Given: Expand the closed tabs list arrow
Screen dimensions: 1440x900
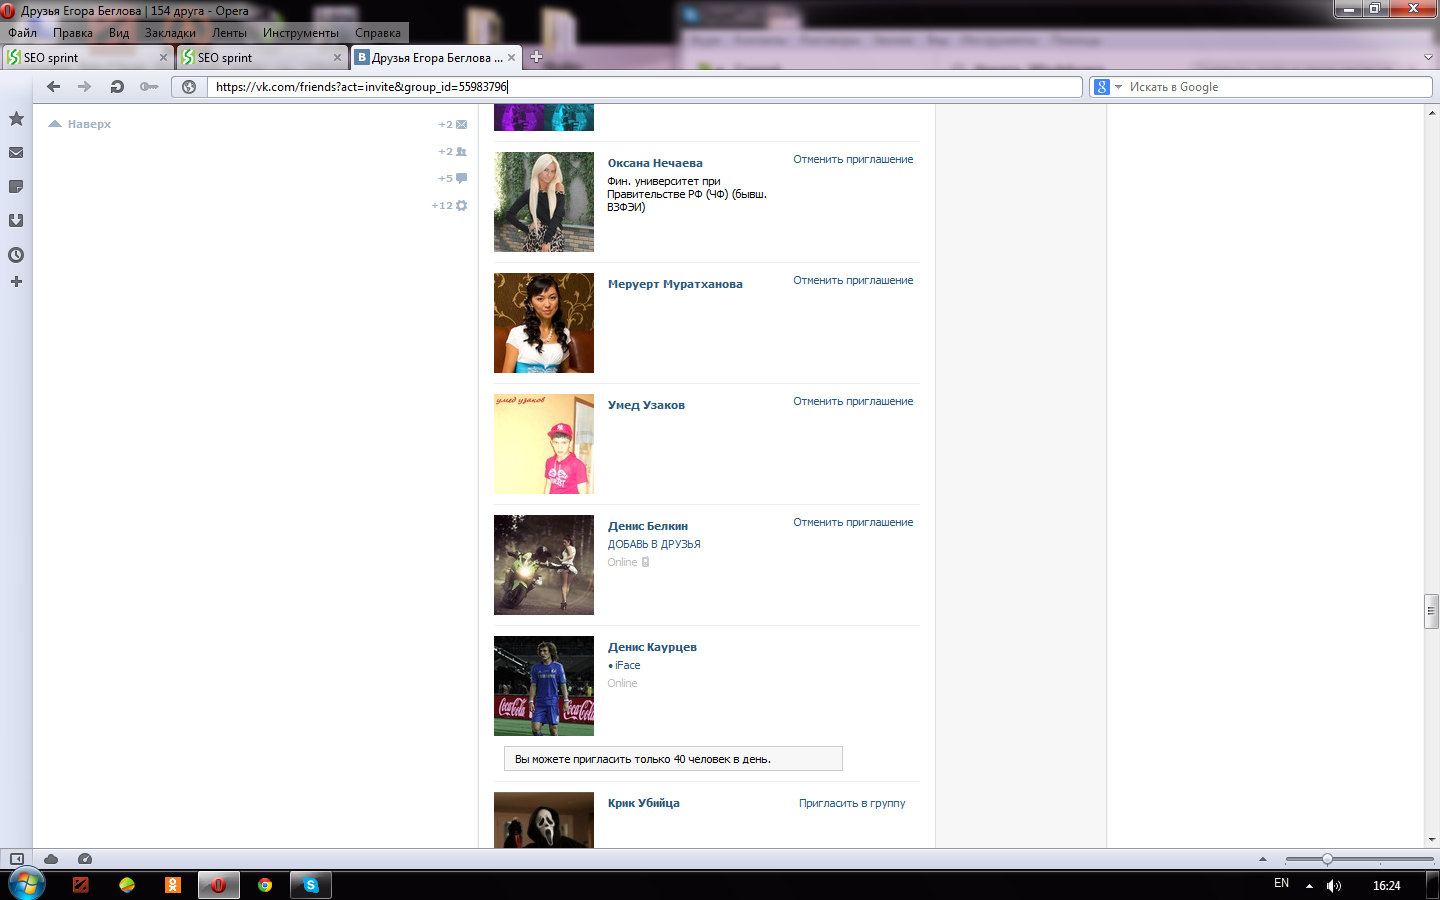Looking at the screenshot, I should [x=1428, y=57].
